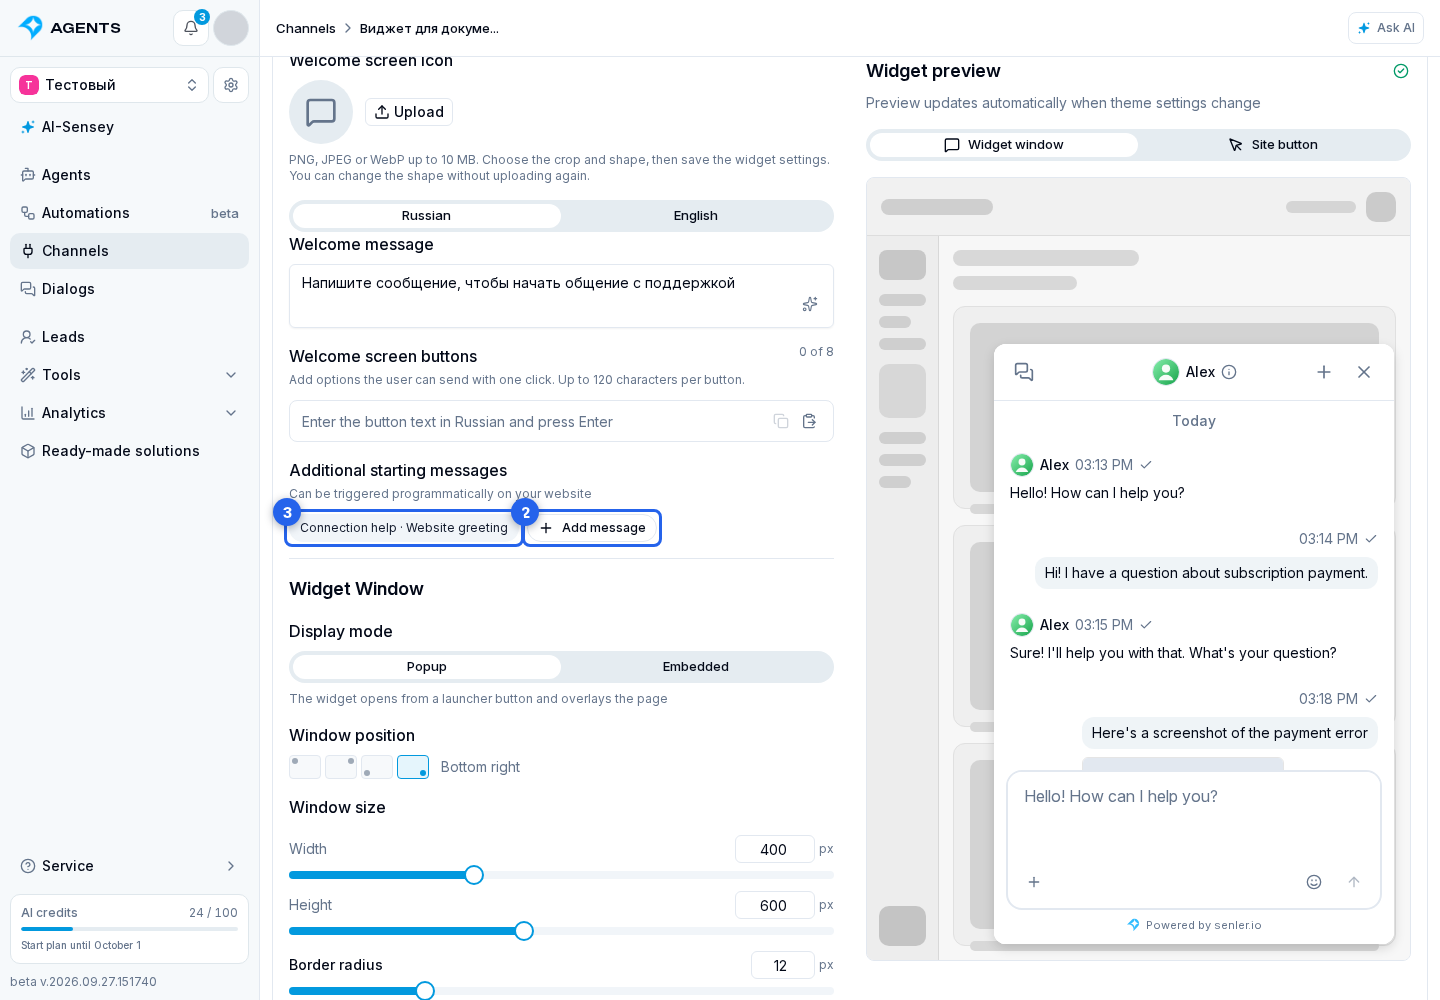Adjust the Width slider handle

(474, 875)
